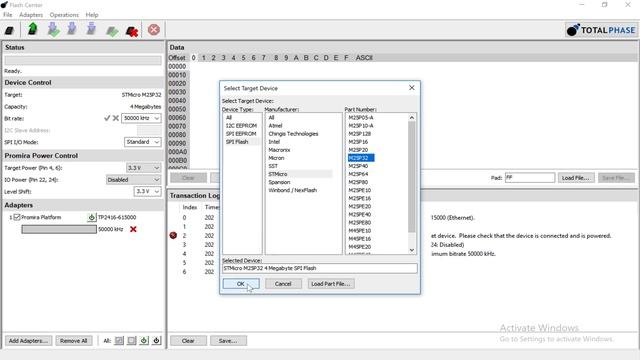This screenshot has height=360, width=640.
Task: Open the Help menu
Action: click(x=92, y=15)
